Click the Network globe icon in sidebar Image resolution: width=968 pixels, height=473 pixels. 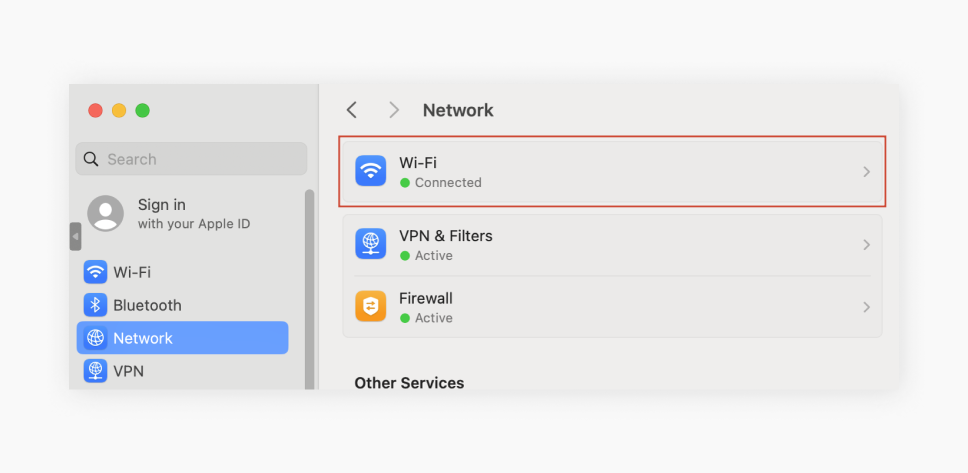[x=95, y=338]
